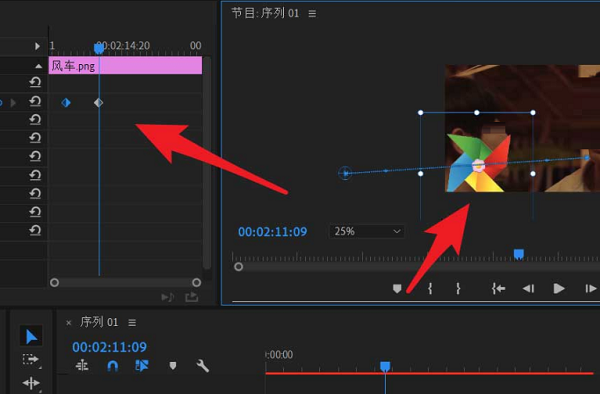This screenshot has height=394, width=600.
Task: Click the Effect Controls playhead marker
Action: coord(99,48)
